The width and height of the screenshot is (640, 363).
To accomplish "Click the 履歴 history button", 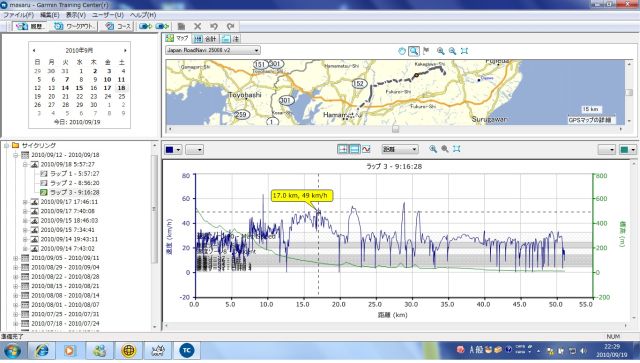I will [x=29, y=26].
